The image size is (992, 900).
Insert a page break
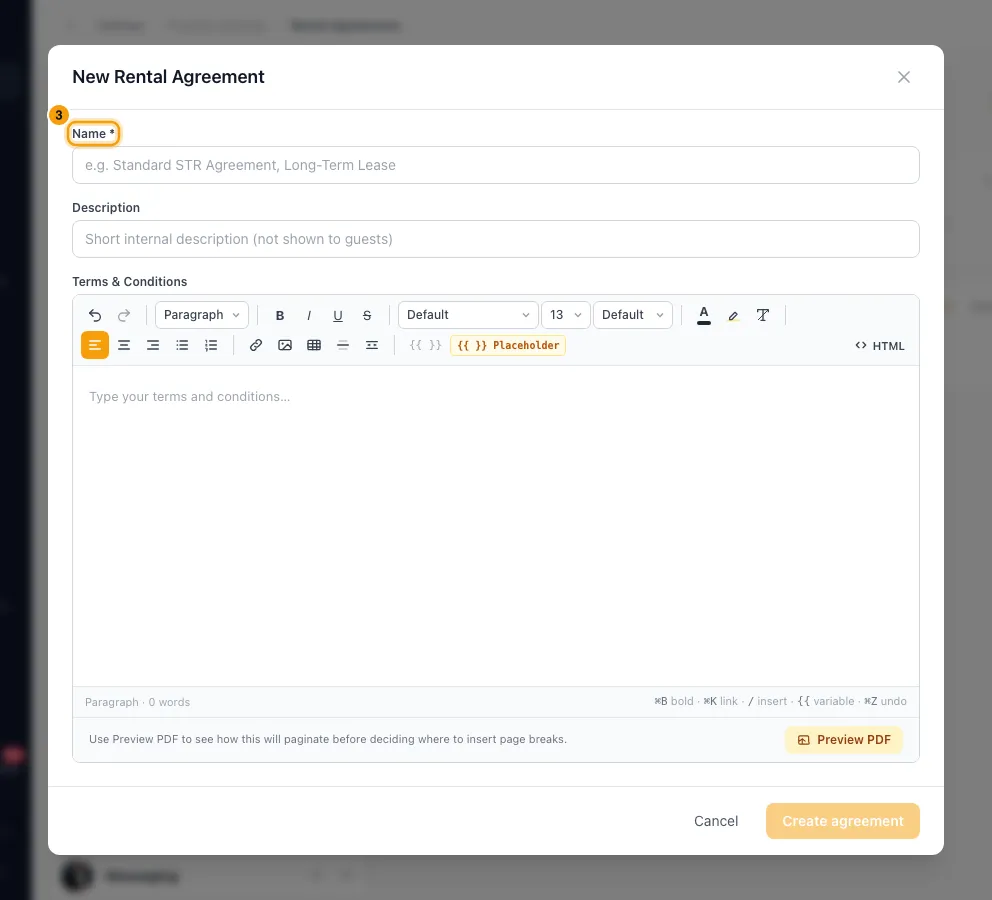pyautogui.click(x=372, y=345)
